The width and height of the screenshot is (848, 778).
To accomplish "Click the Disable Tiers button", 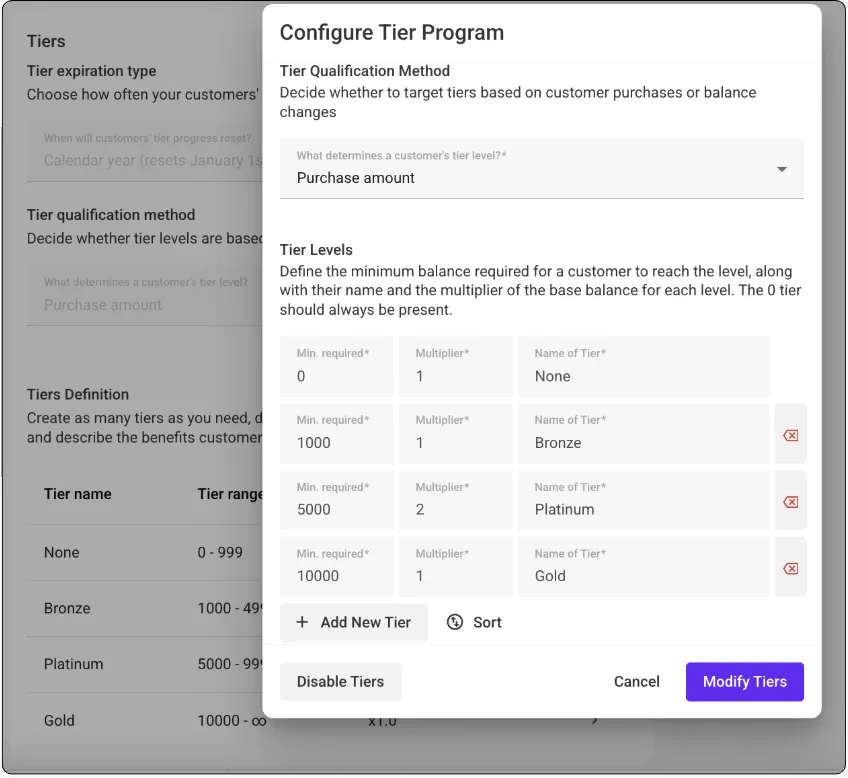I will tap(340, 681).
